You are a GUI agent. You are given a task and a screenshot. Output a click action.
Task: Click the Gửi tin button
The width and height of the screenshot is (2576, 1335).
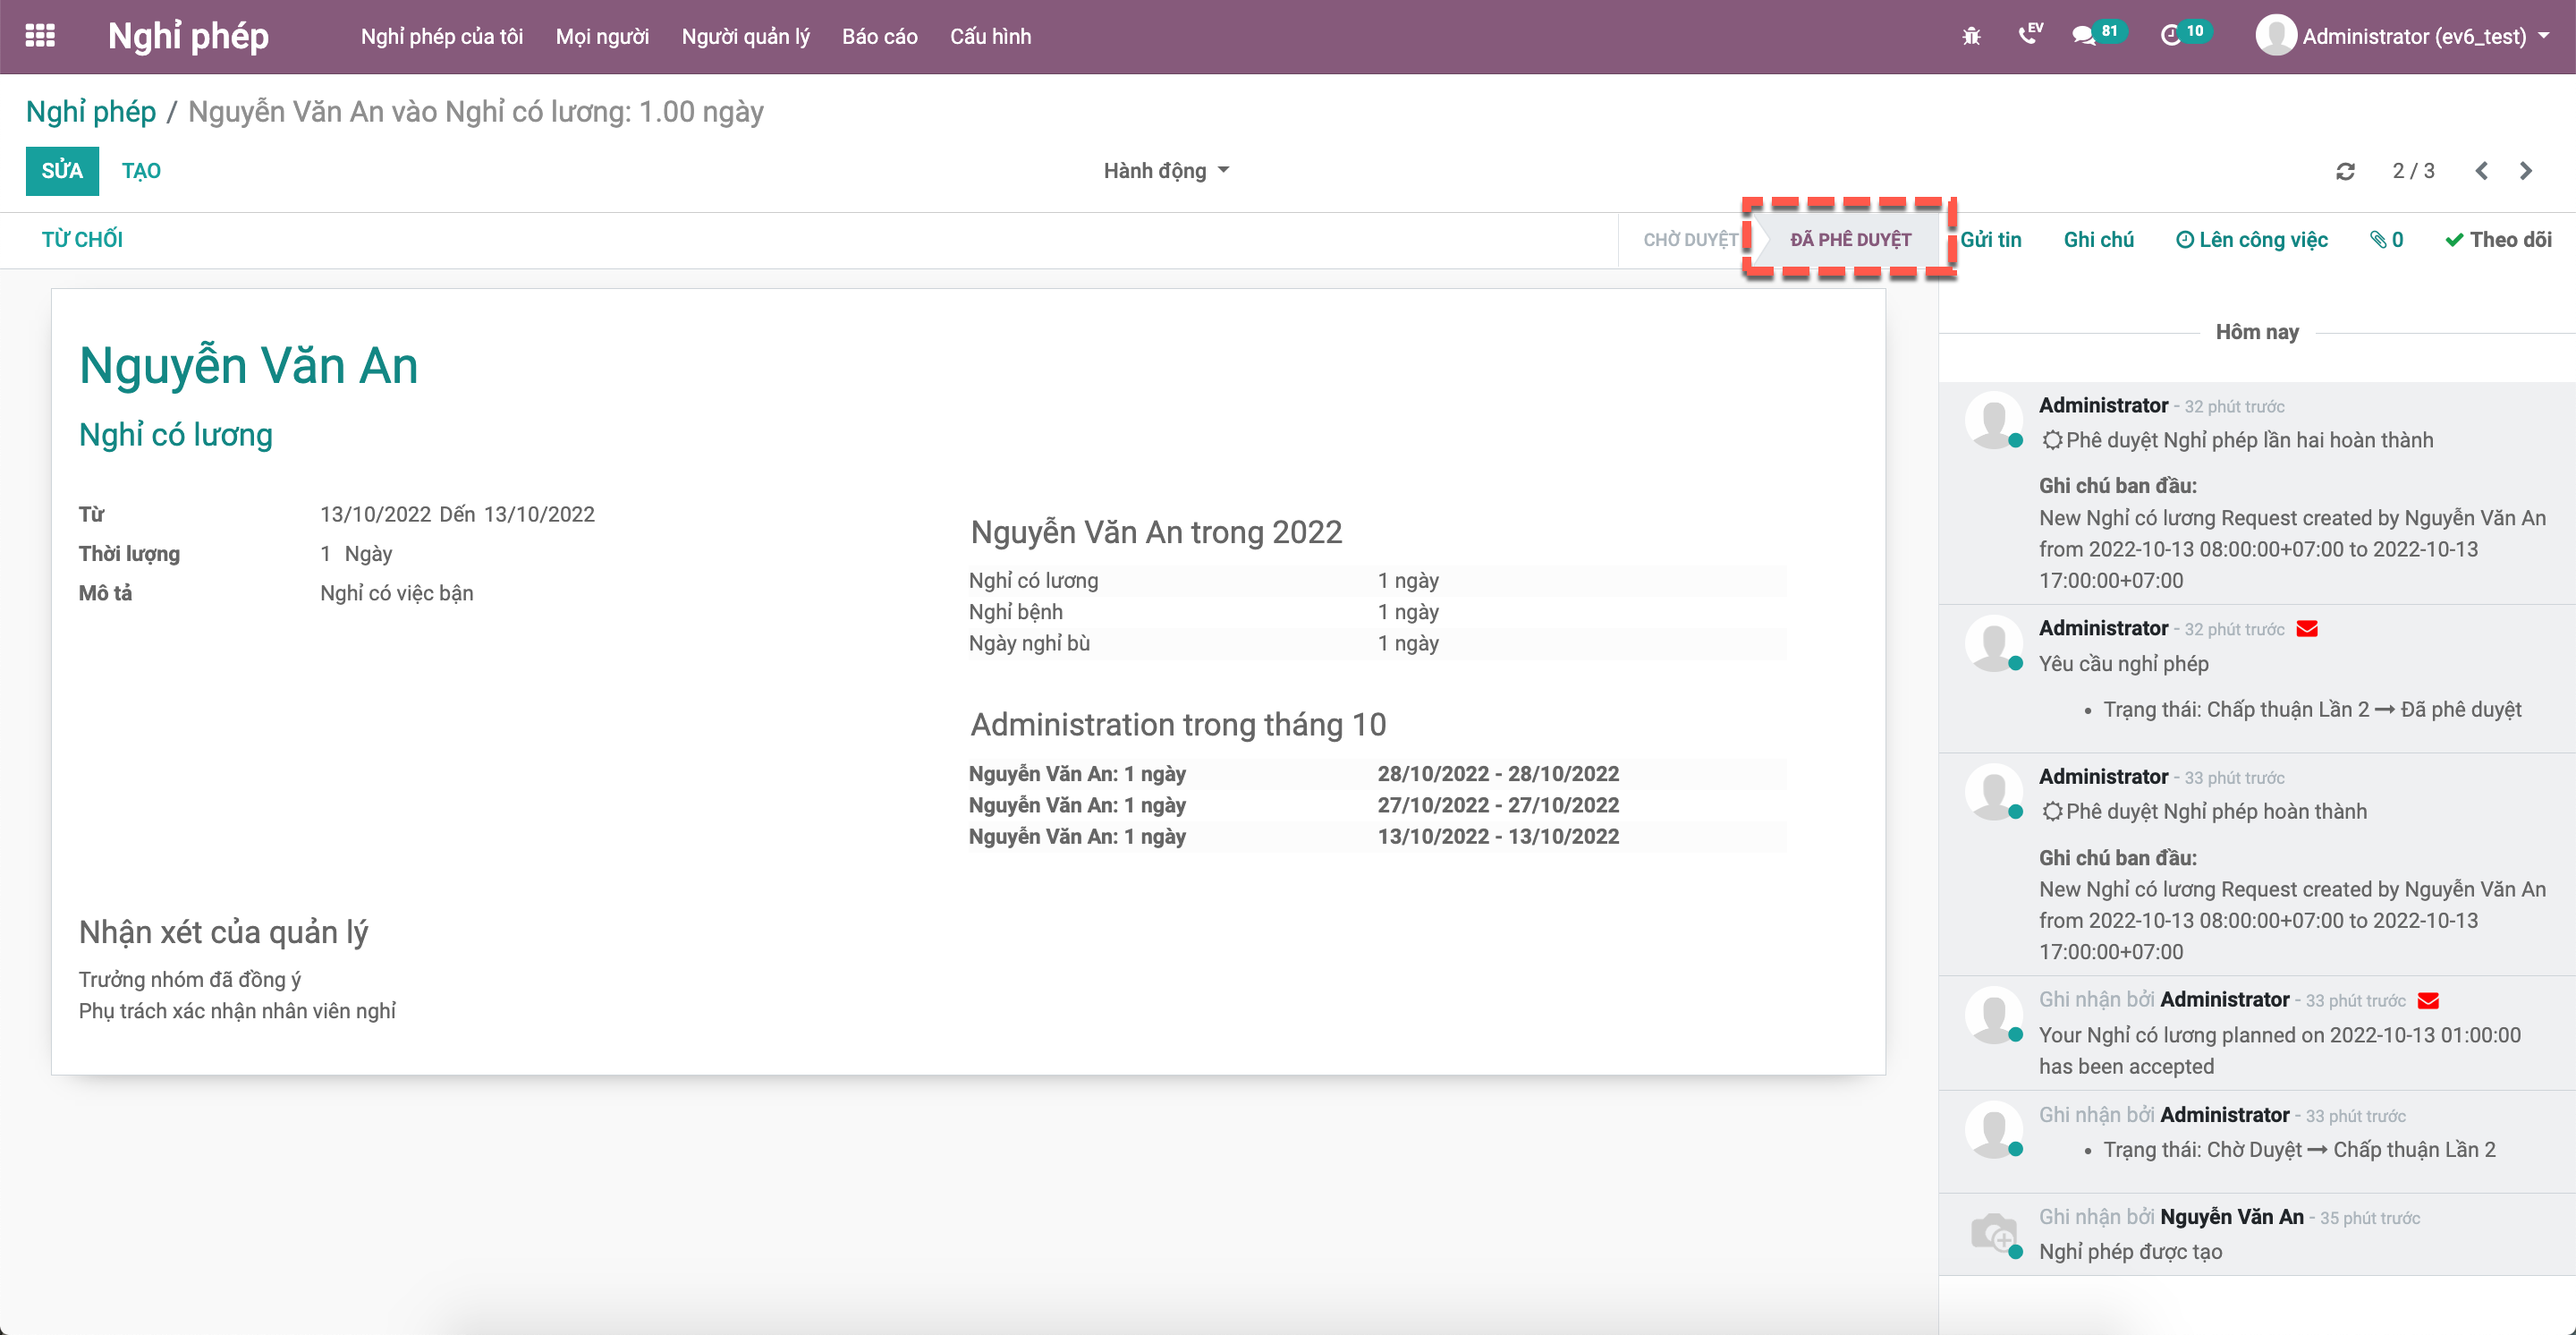1990,240
